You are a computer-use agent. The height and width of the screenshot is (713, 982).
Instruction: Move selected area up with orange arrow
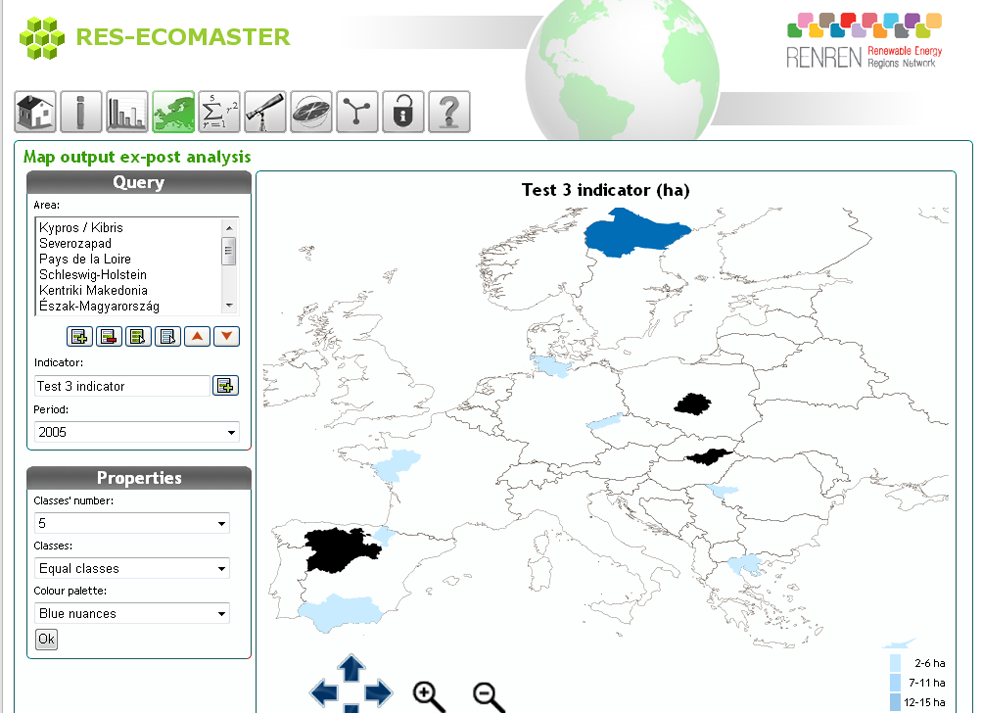click(x=197, y=336)
